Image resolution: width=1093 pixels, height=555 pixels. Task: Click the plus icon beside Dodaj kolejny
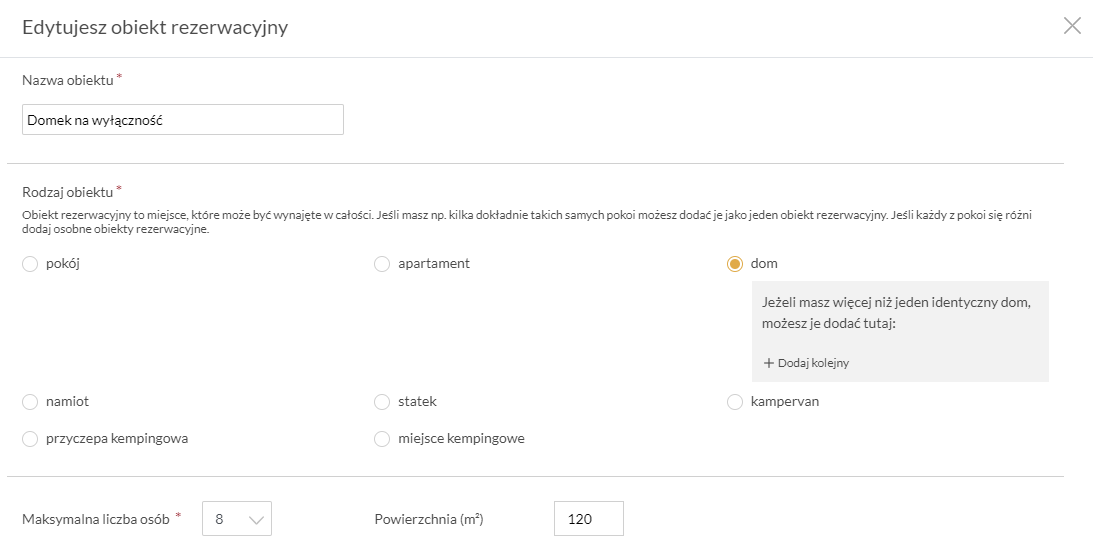(x=769, y=363)
